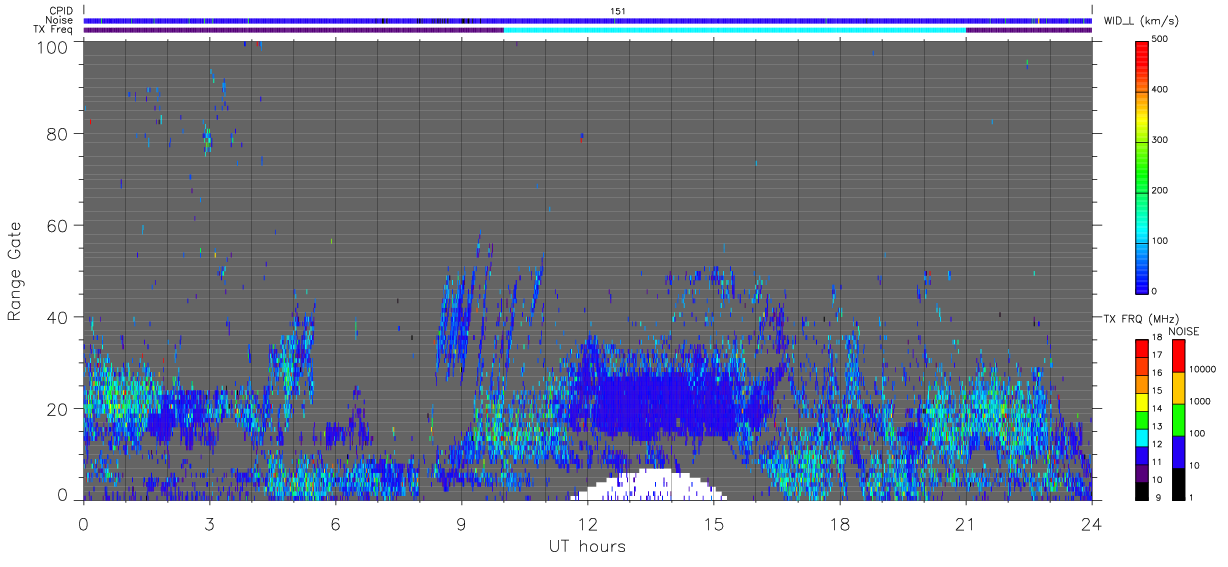This screenshot has width=1228, height=567.
Task: Click the 40 label on Range Gate axis
Action: click(x=58, y=317)
